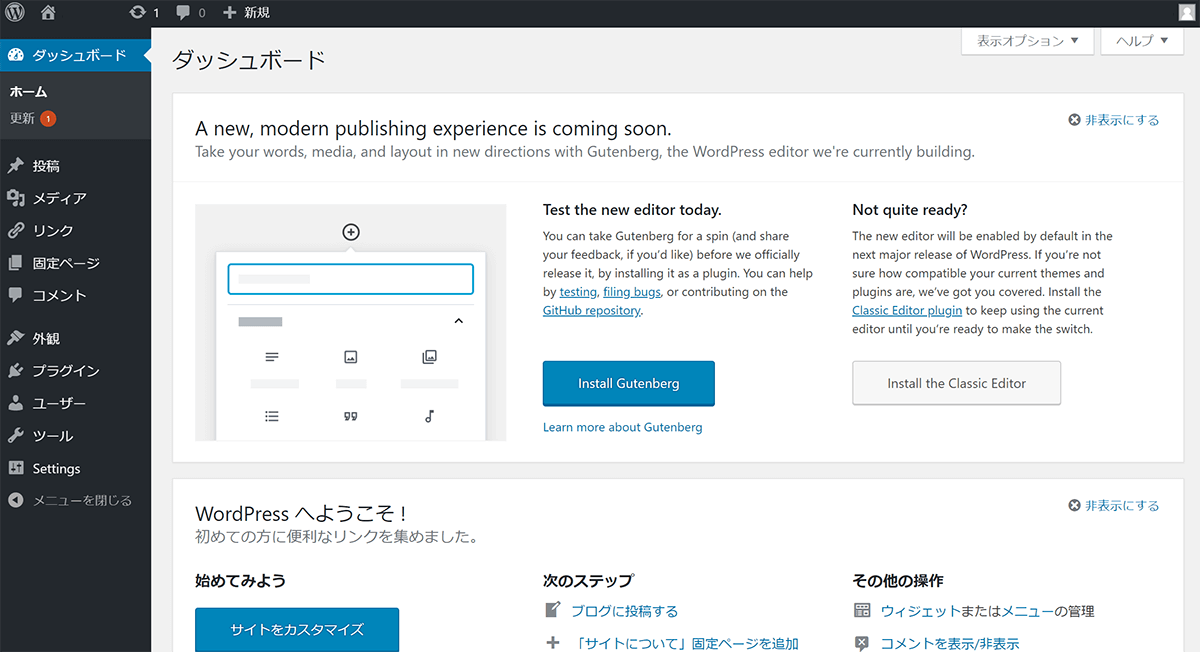Collapse the block category chevron in preview

(x=459, y=322)
